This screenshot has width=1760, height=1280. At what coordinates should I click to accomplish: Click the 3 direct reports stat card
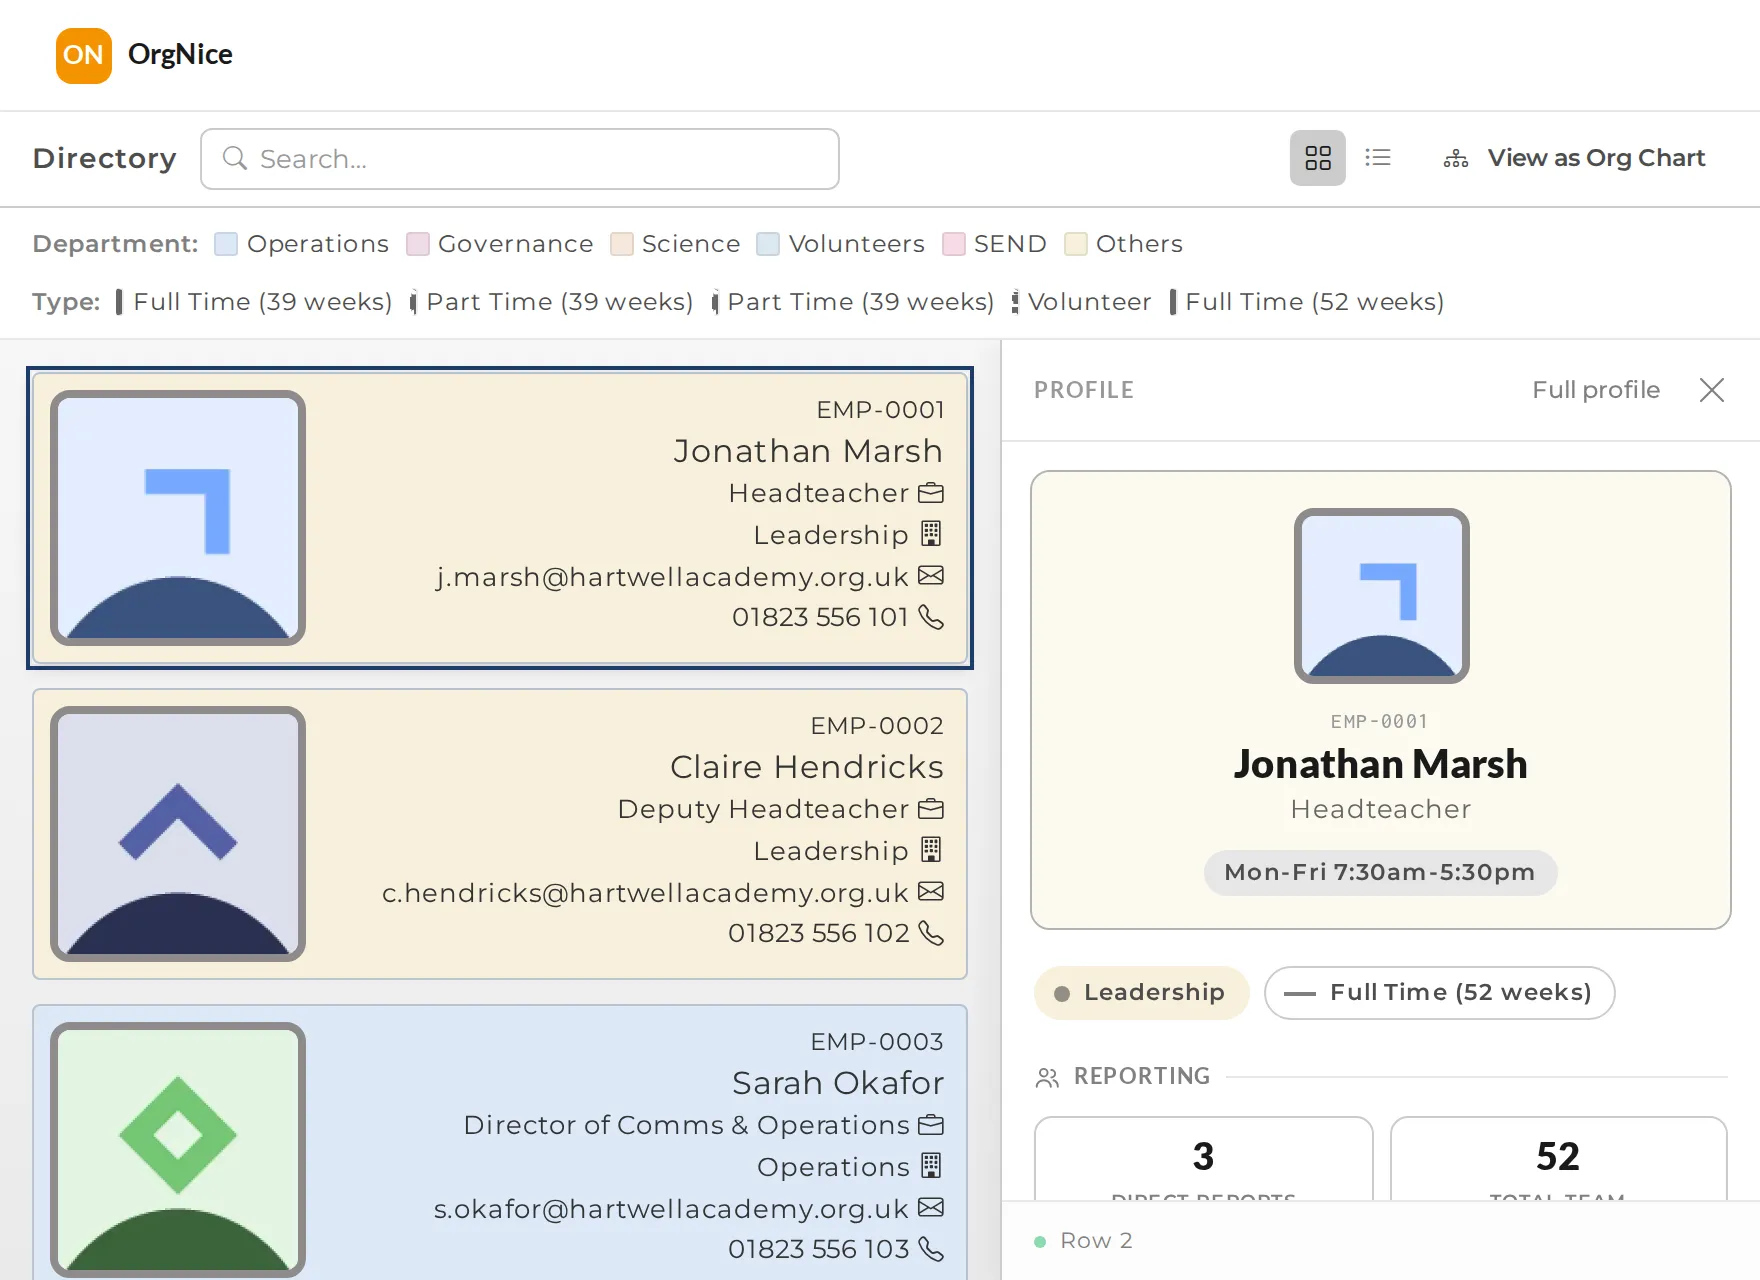point(1204,1160)
